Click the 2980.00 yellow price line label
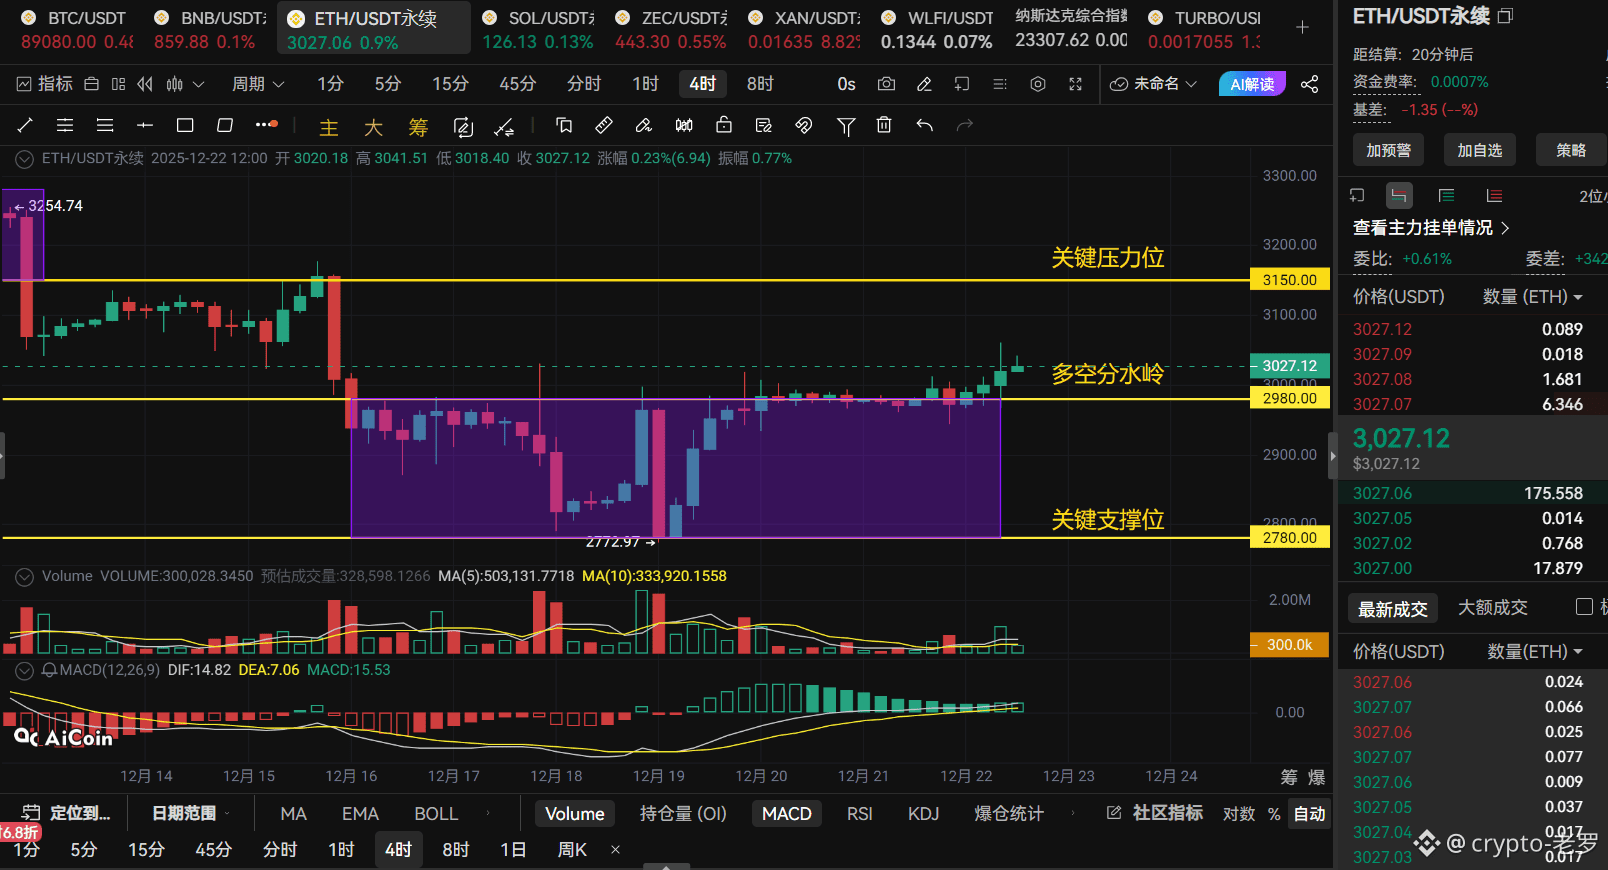 (1290, 398)
